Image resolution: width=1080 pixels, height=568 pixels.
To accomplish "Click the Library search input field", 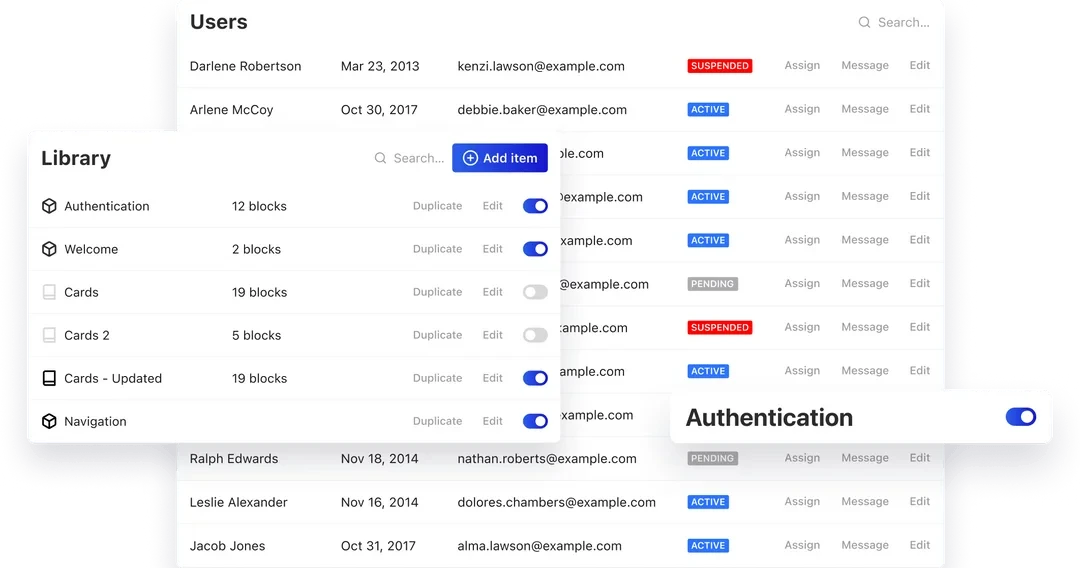I will [409, 158].
